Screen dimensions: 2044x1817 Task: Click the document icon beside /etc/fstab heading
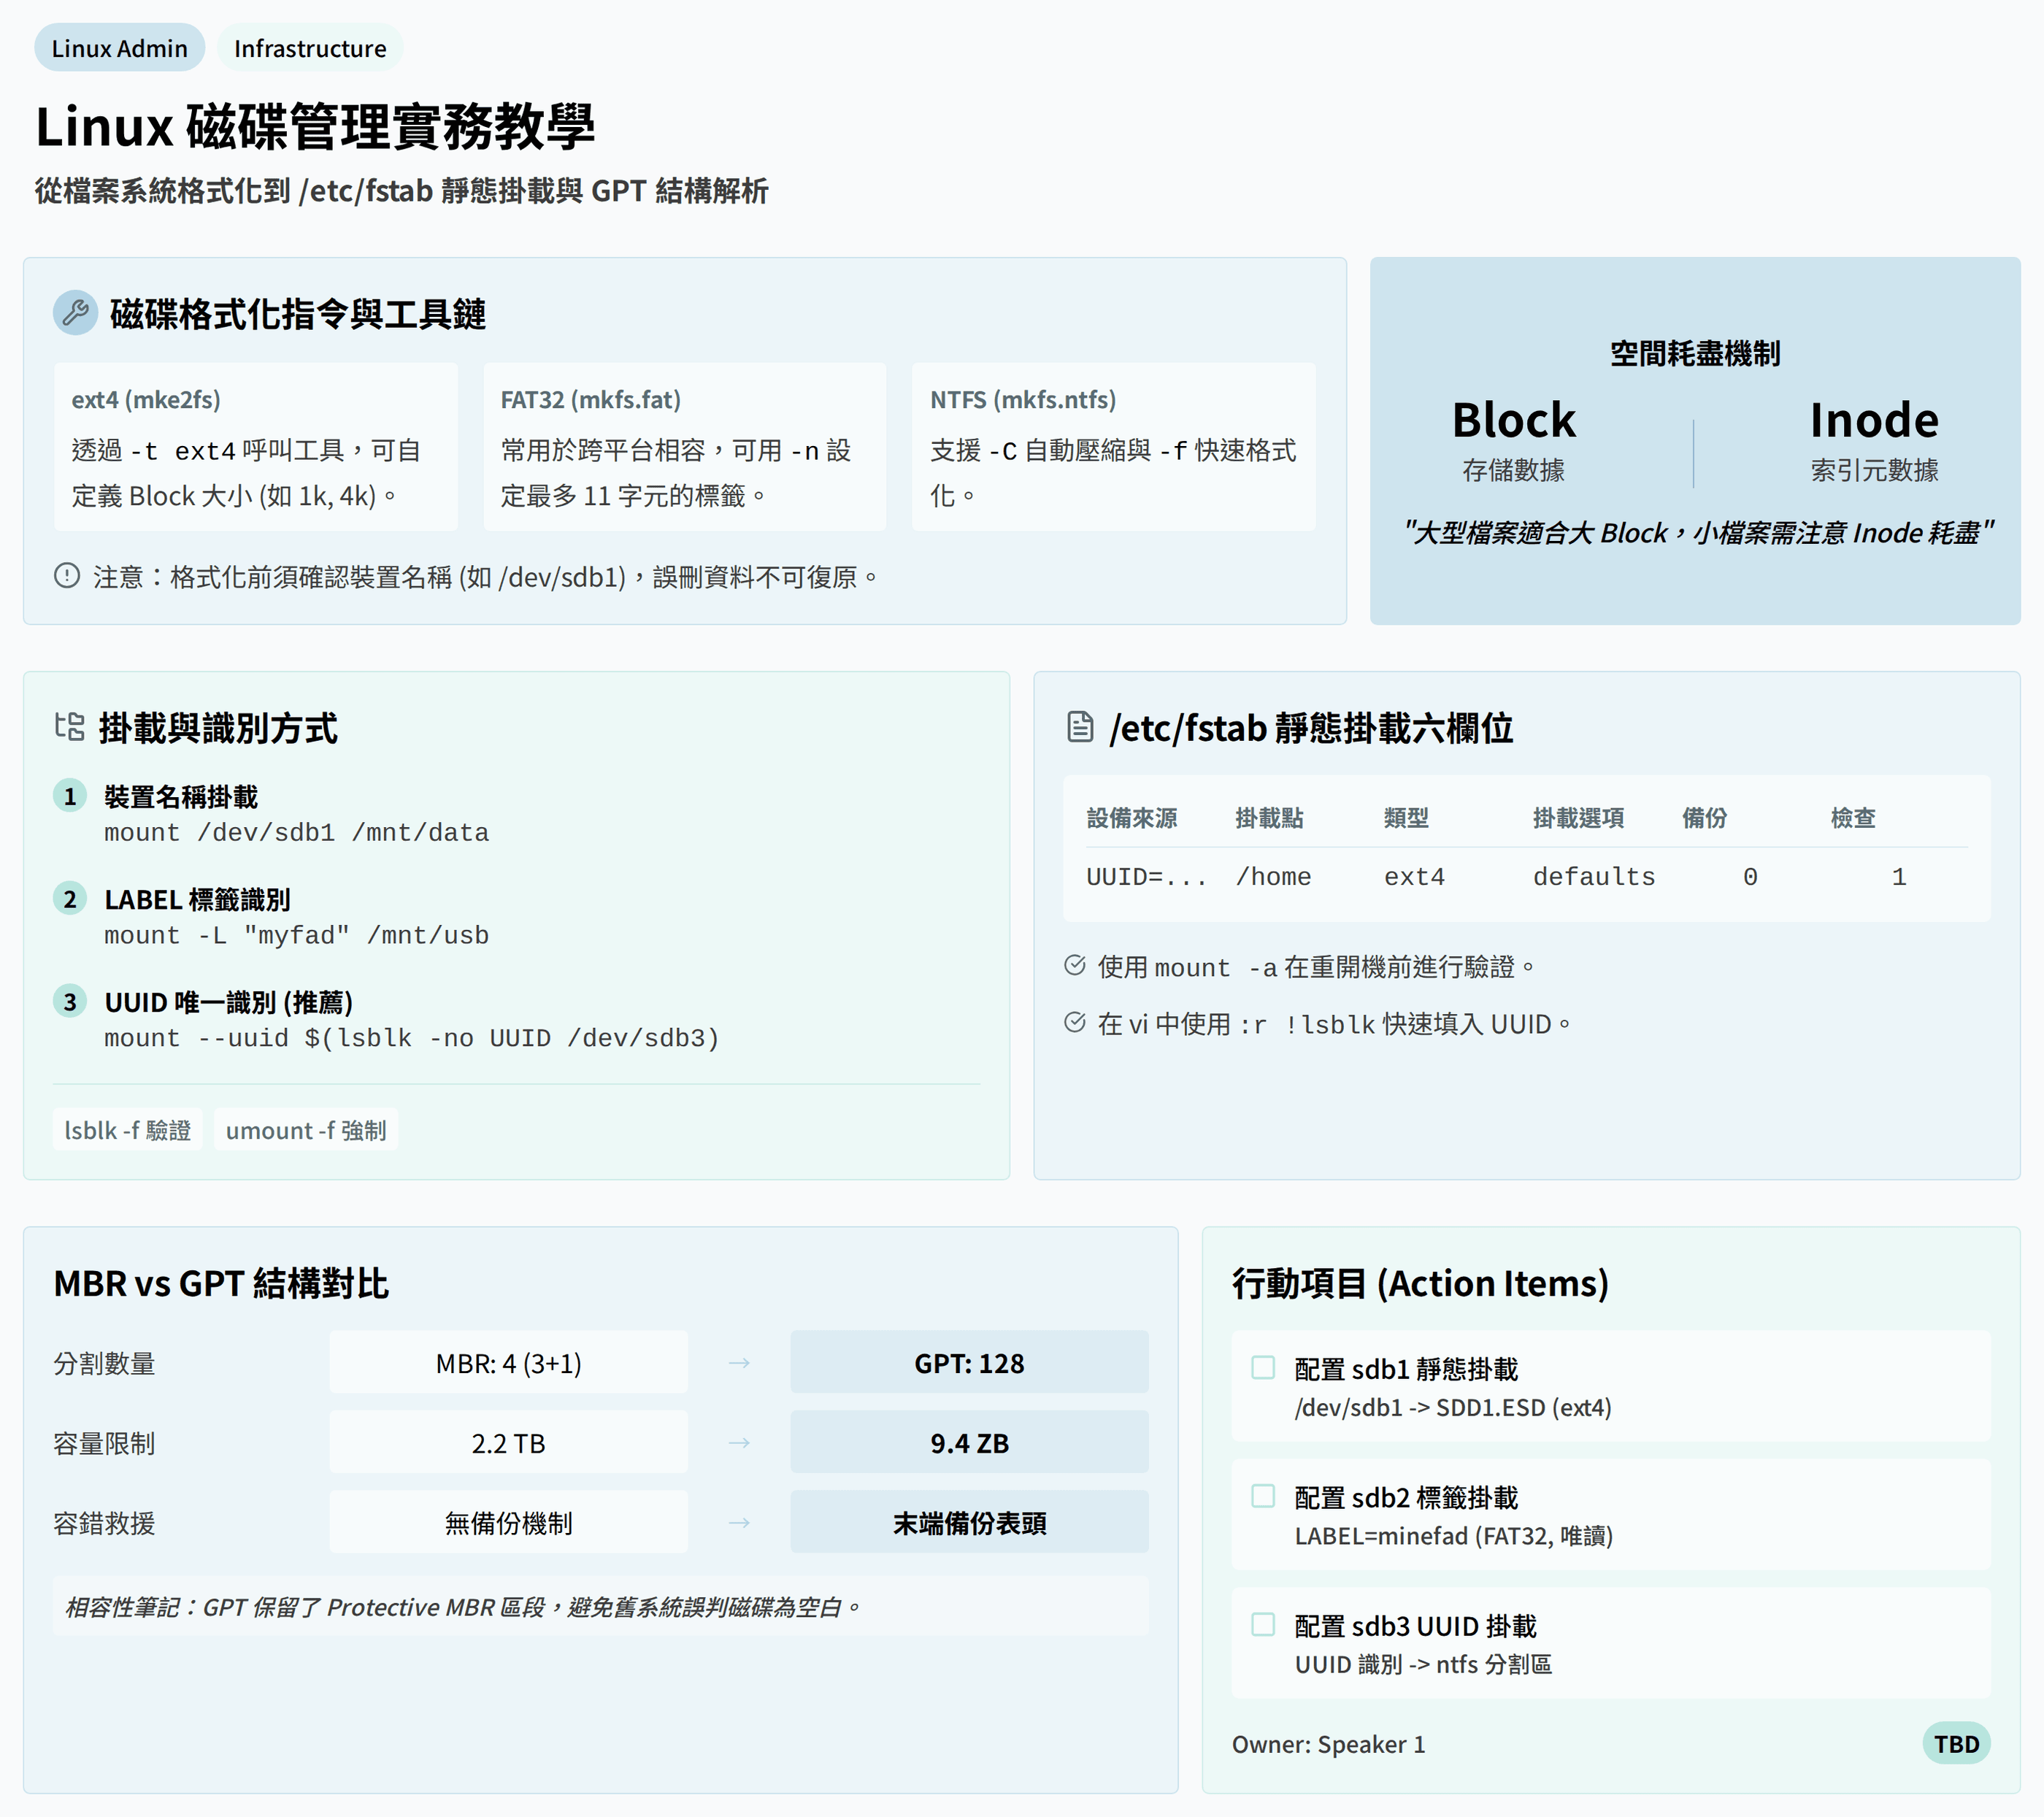[x=1080, y=727]
